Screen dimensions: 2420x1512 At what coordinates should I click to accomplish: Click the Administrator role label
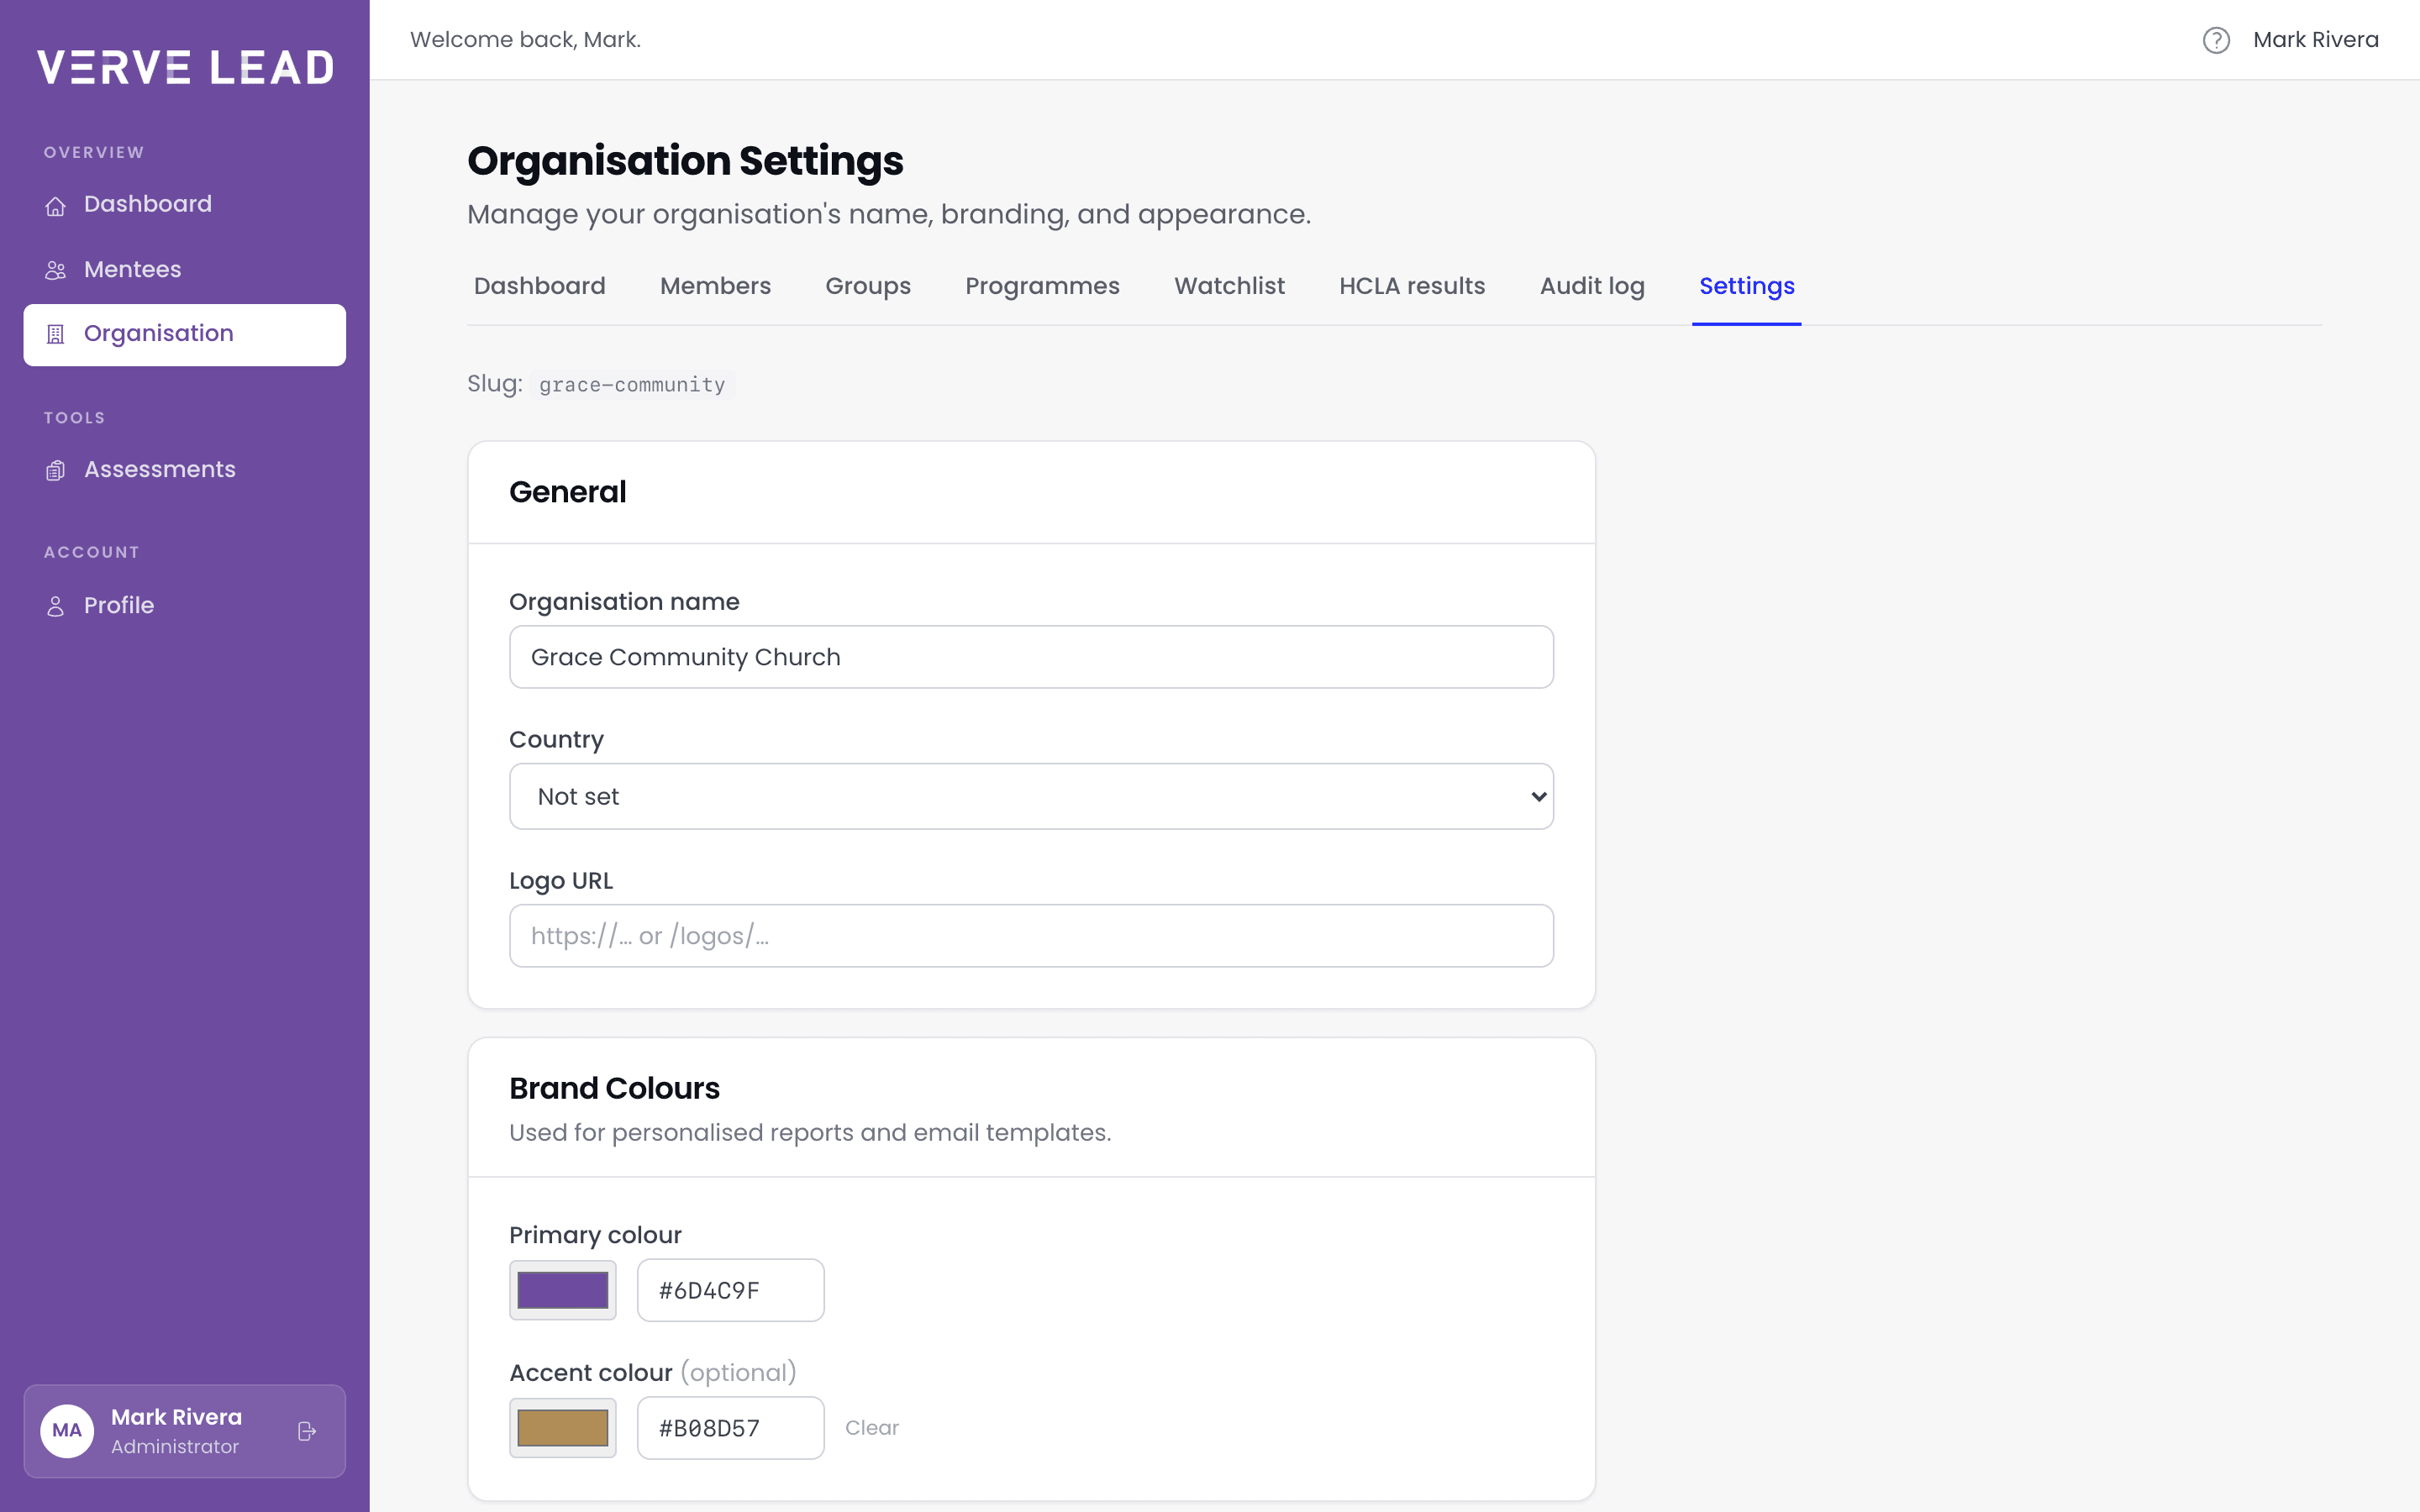tap(175, 1447)
